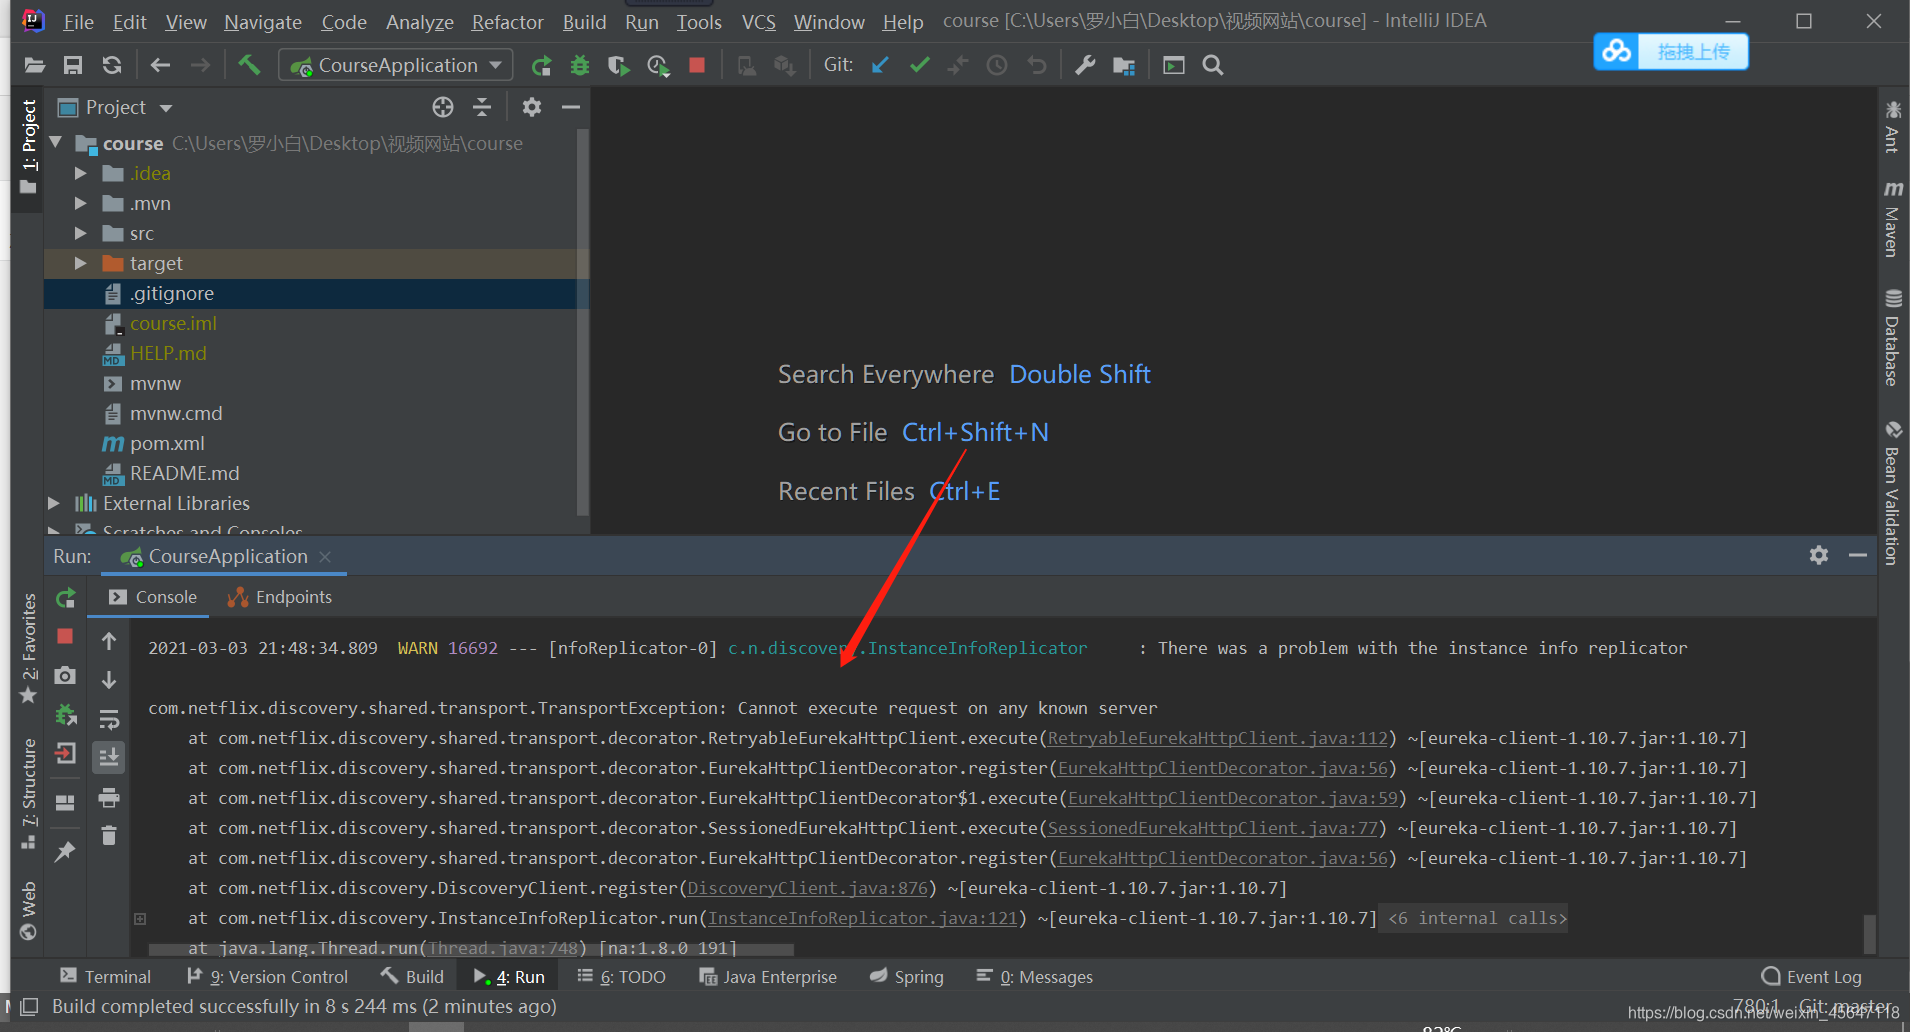Open the CourseApplication run configuration dropdown
This screenshot has height=1032, width=1910.
(x=396, y=66)
